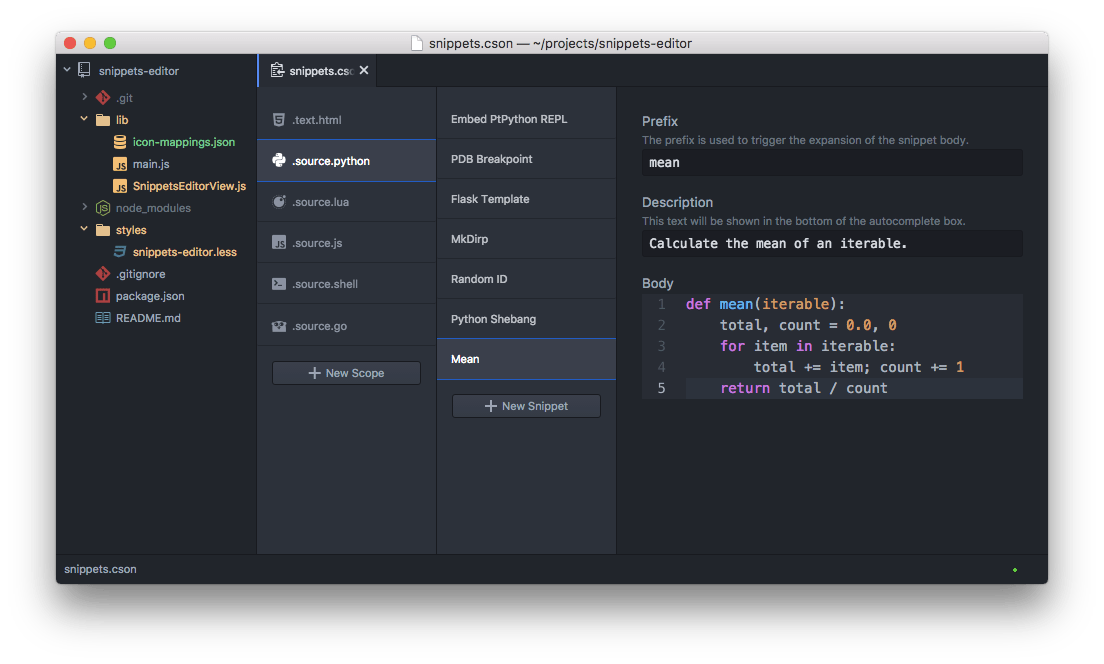Viewport: 1104px width, 664px height.
Task: Open the MkDirp snippet
Action: tap(526, 239)
